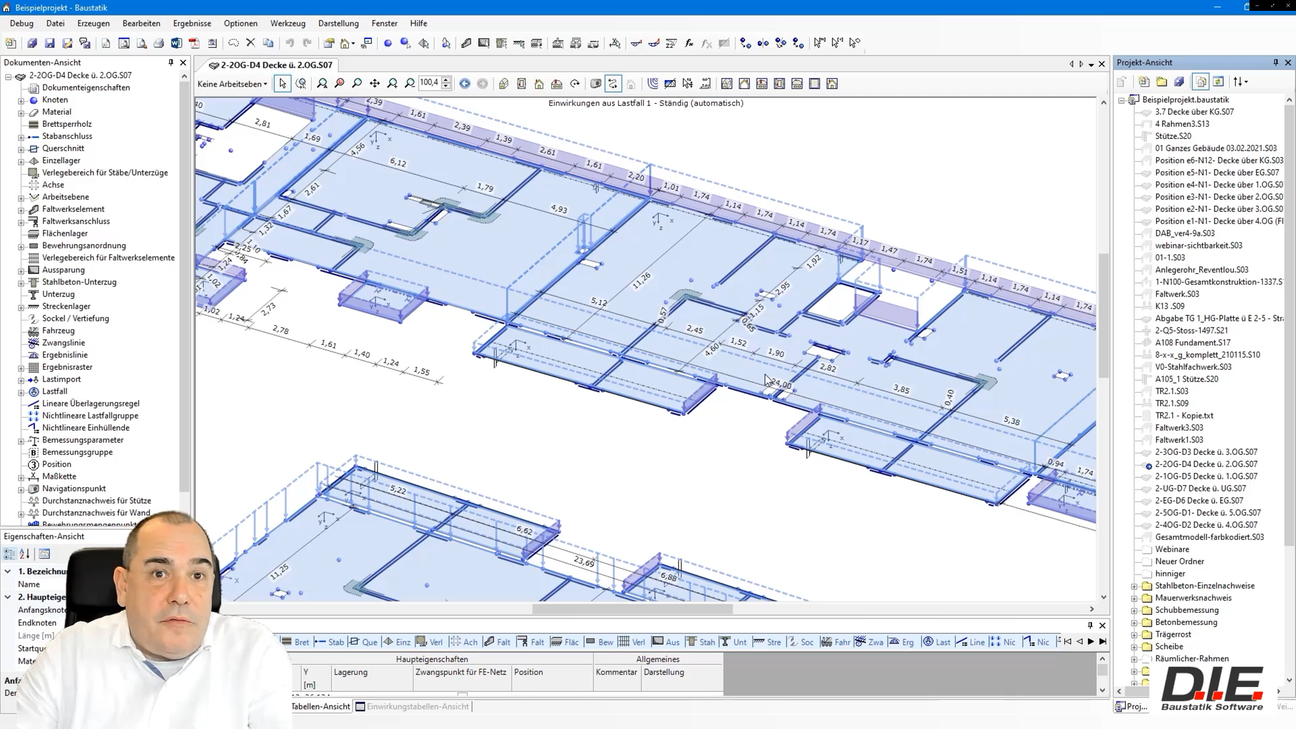Open the Stütze.S20 file in project list
The height and width of the screenshot is (729, 1296).
pos(1173,136)
